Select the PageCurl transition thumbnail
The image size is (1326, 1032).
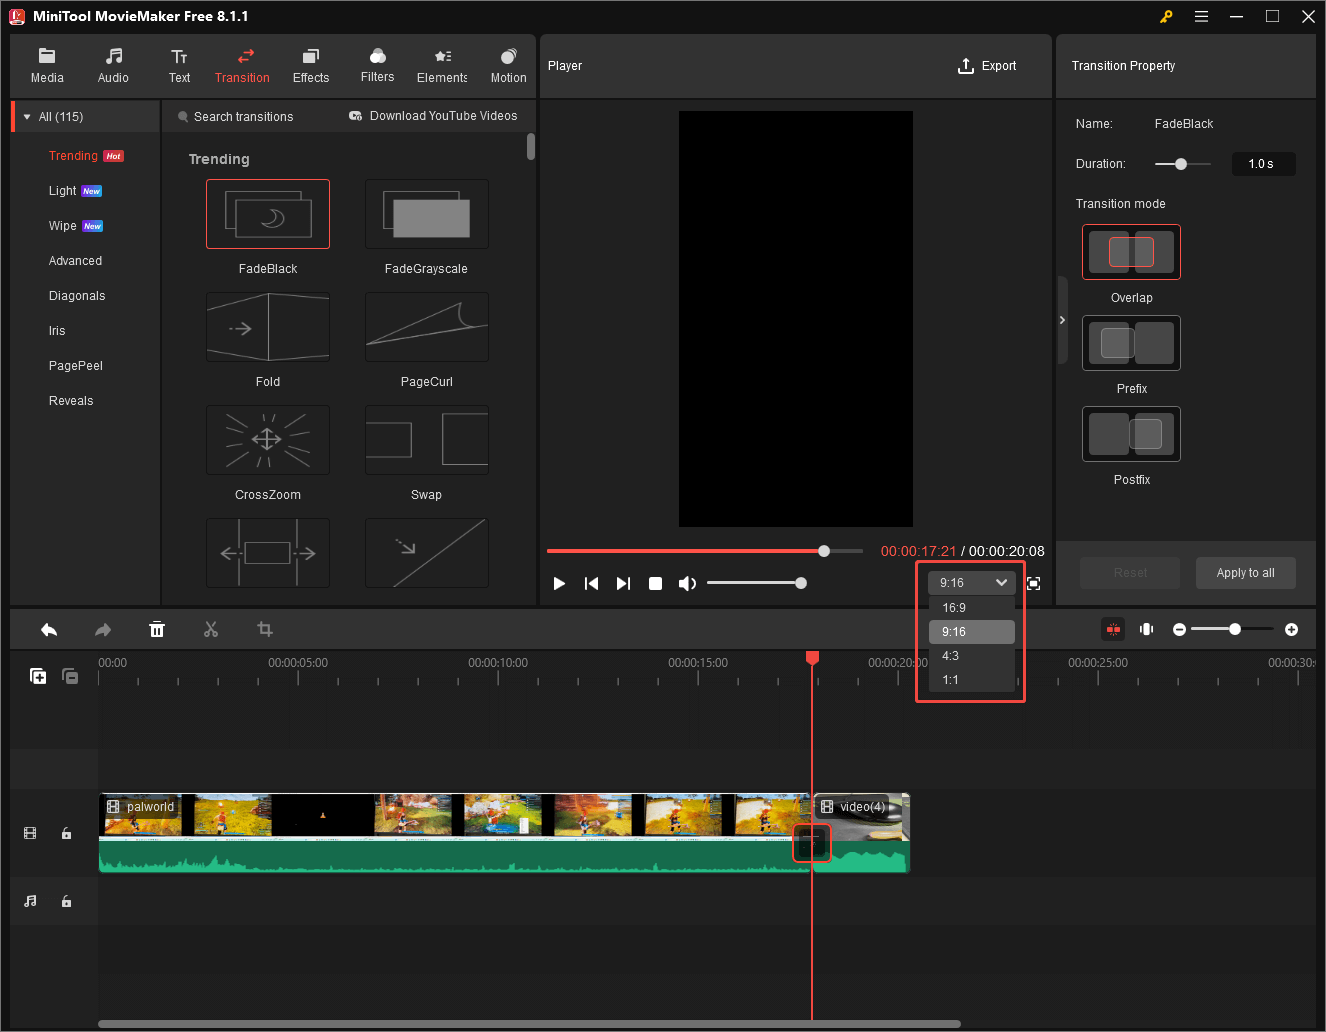tap(427, 327)
